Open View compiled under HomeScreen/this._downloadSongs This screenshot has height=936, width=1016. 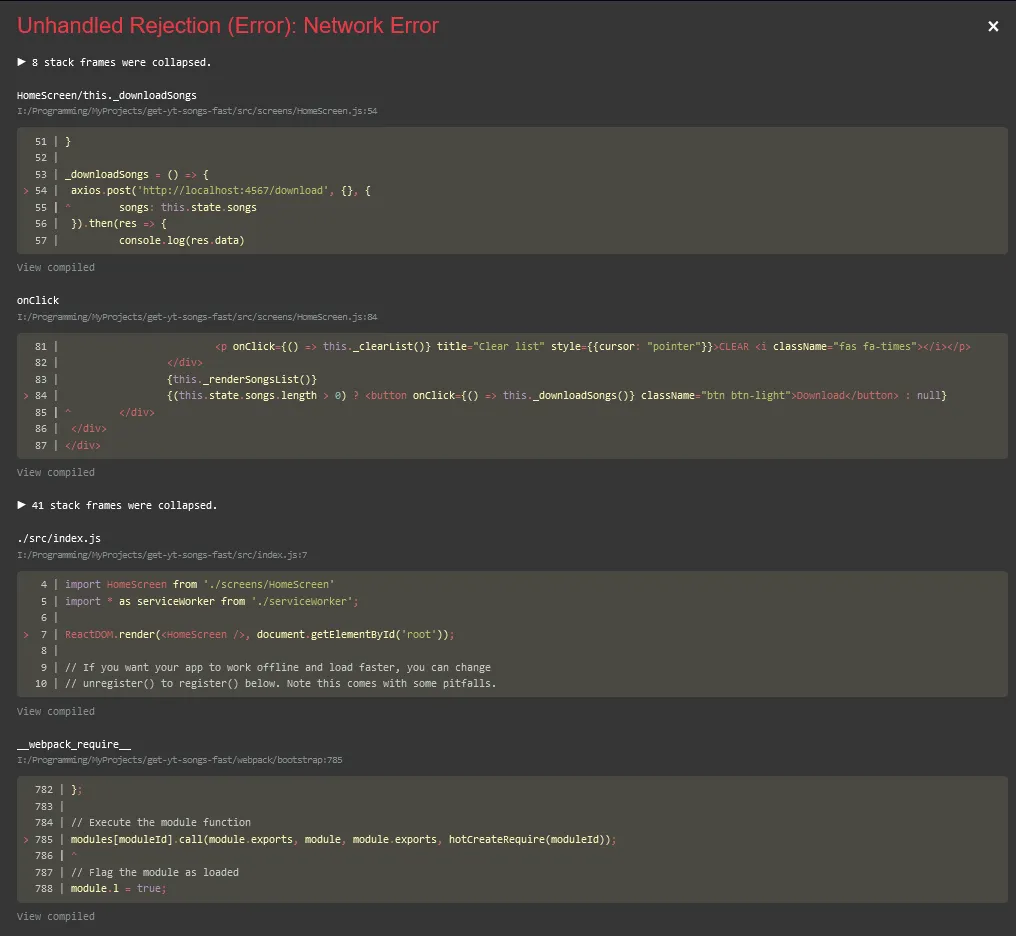56,268
